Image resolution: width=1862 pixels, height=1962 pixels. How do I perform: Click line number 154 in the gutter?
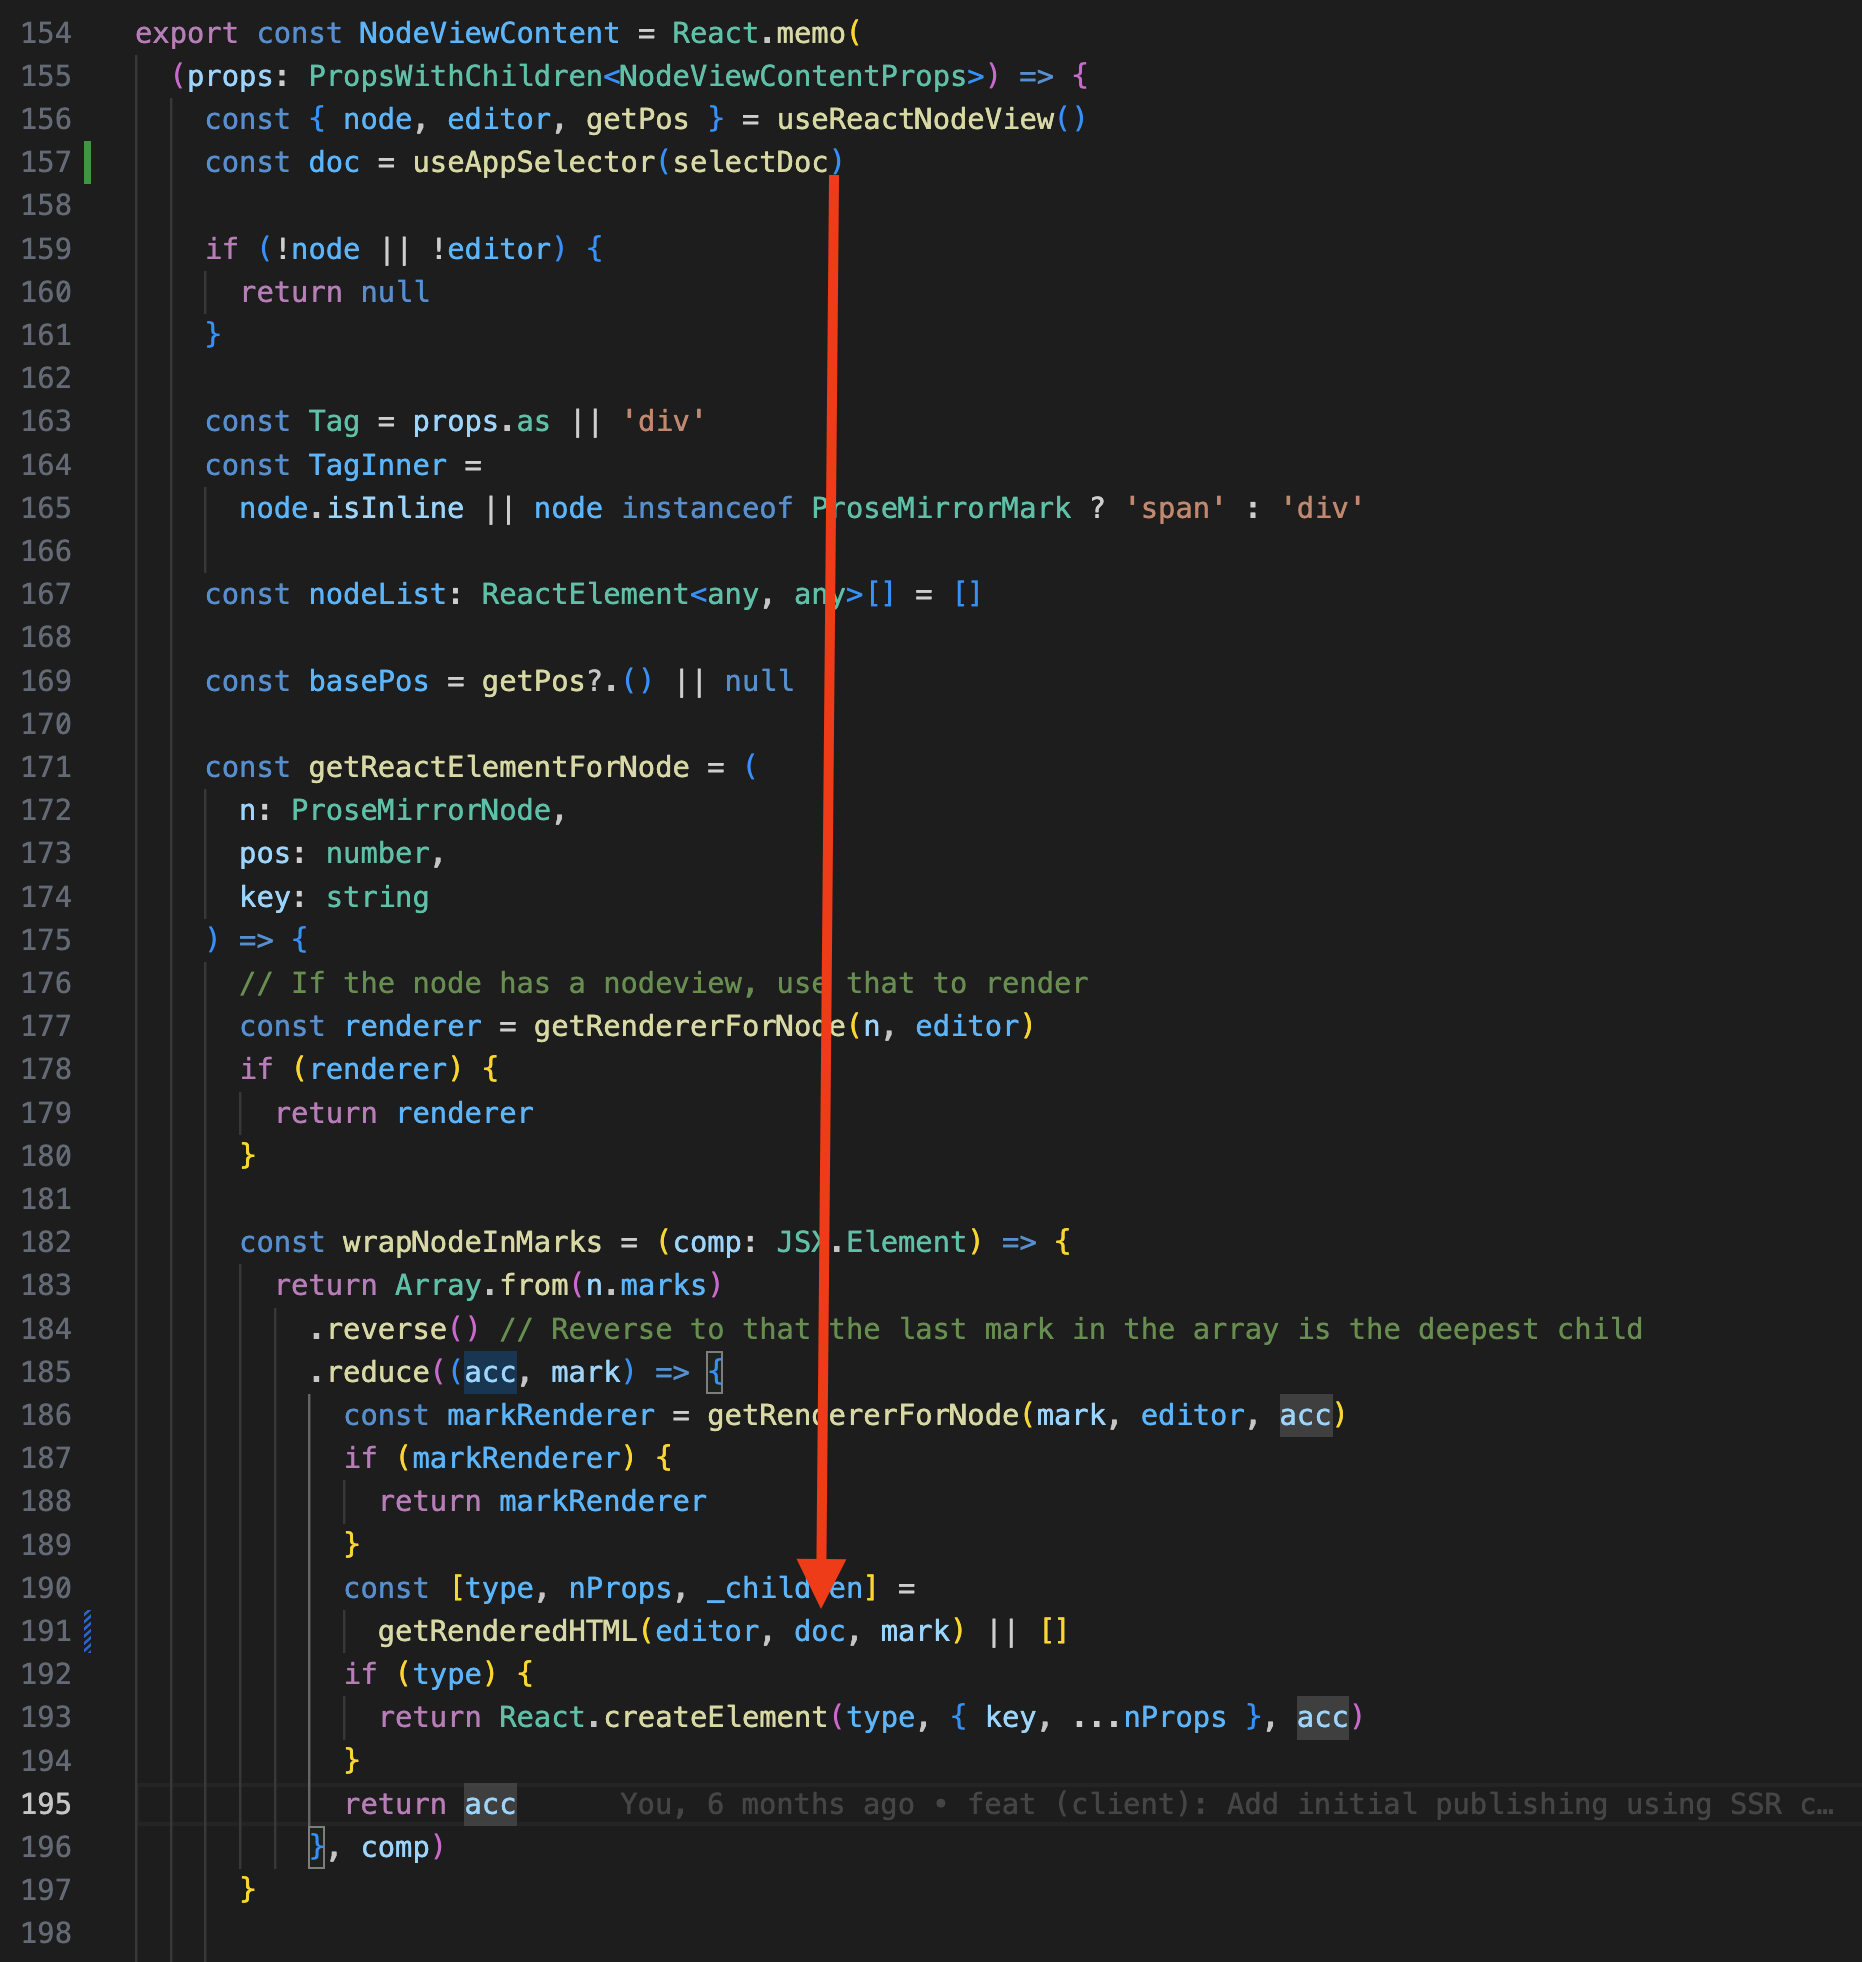pyautogui.click(x=46, y=33)
